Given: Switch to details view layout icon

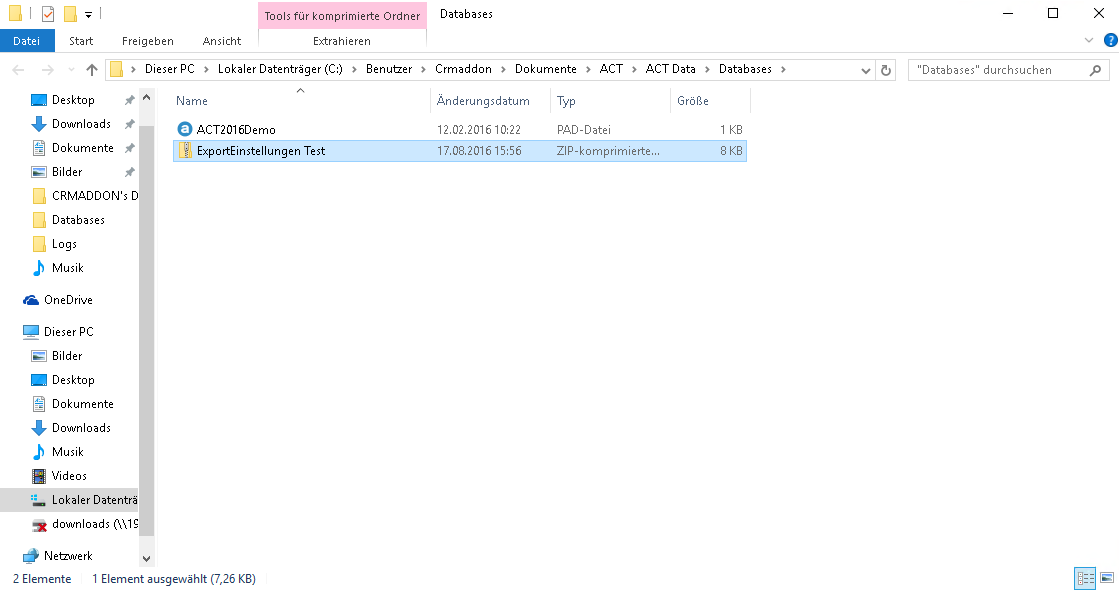Looking at the screenshot, I should tap(1085, 578).
